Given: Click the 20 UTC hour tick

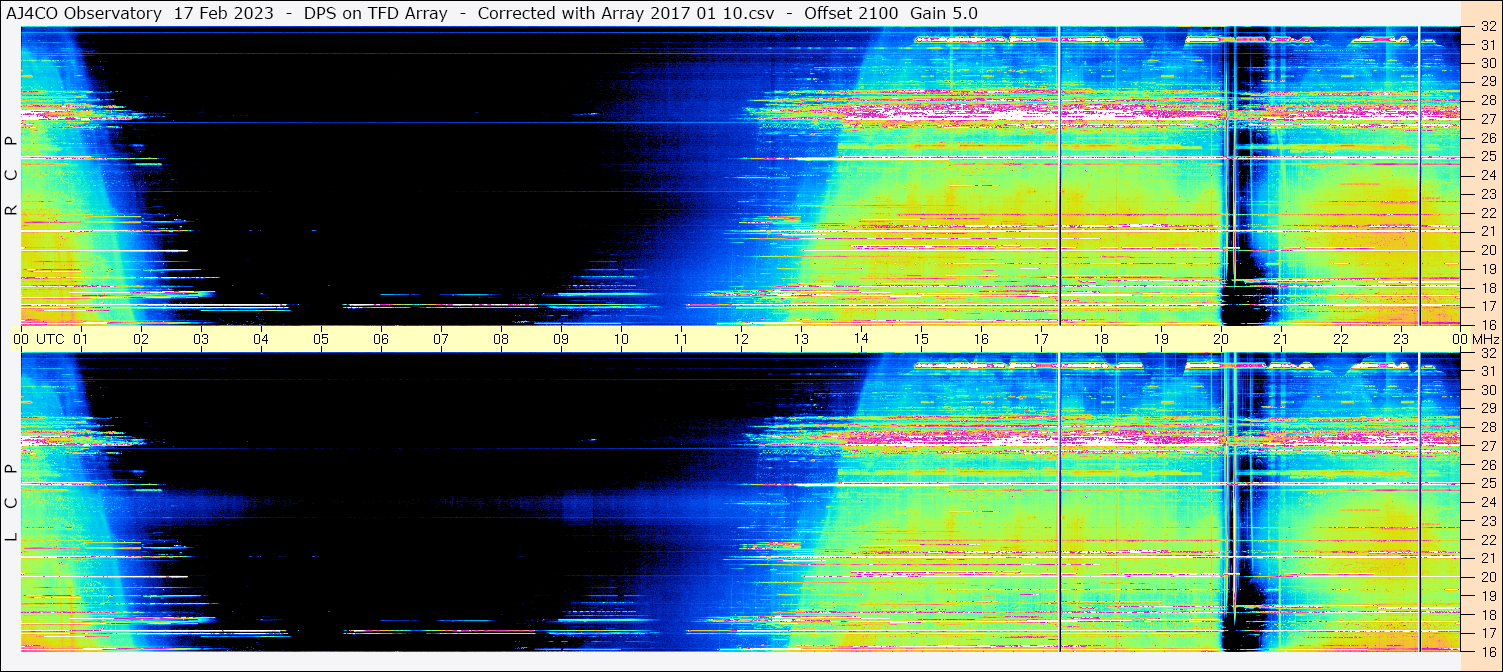Looking at the screenshot, I should click(1221, 339).
